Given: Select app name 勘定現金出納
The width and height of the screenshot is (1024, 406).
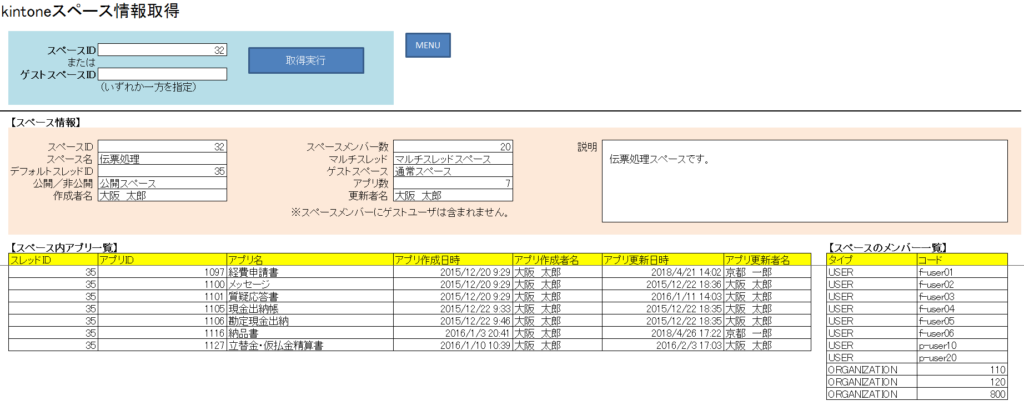Looking at the screenshot, I should 310,320.
